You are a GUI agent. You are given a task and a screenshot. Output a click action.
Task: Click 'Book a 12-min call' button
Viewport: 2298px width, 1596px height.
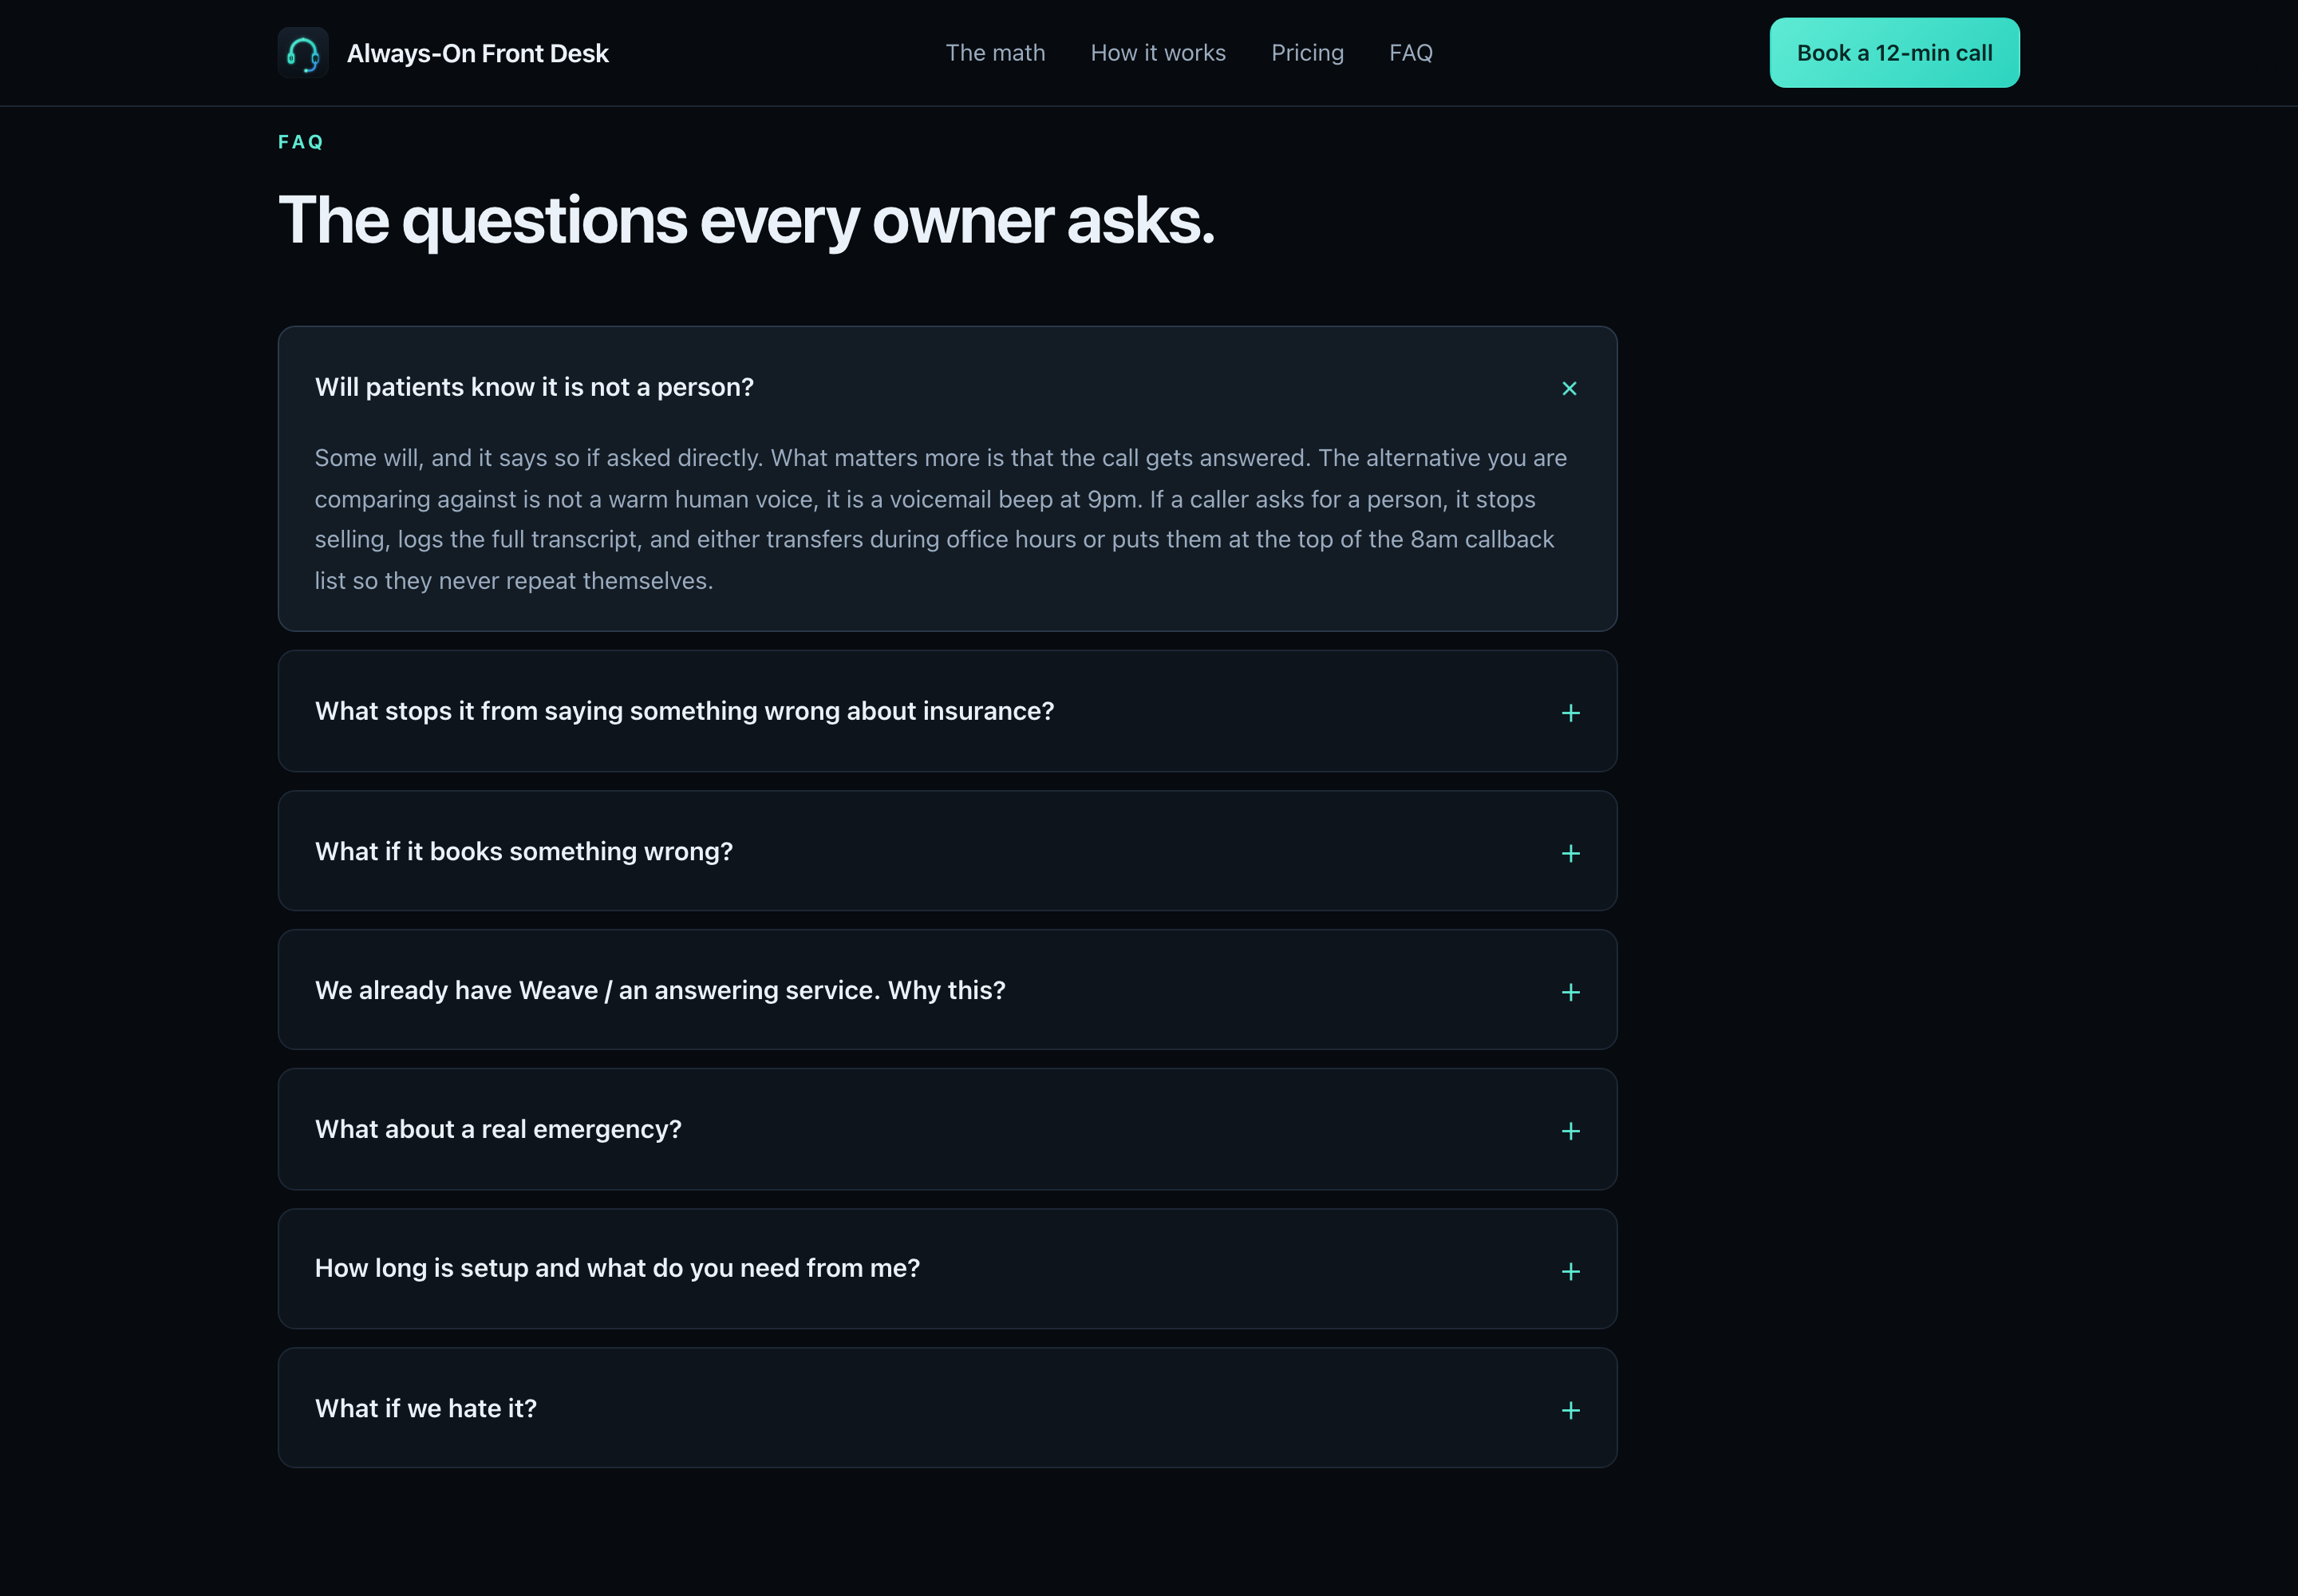click(1894, 53)
